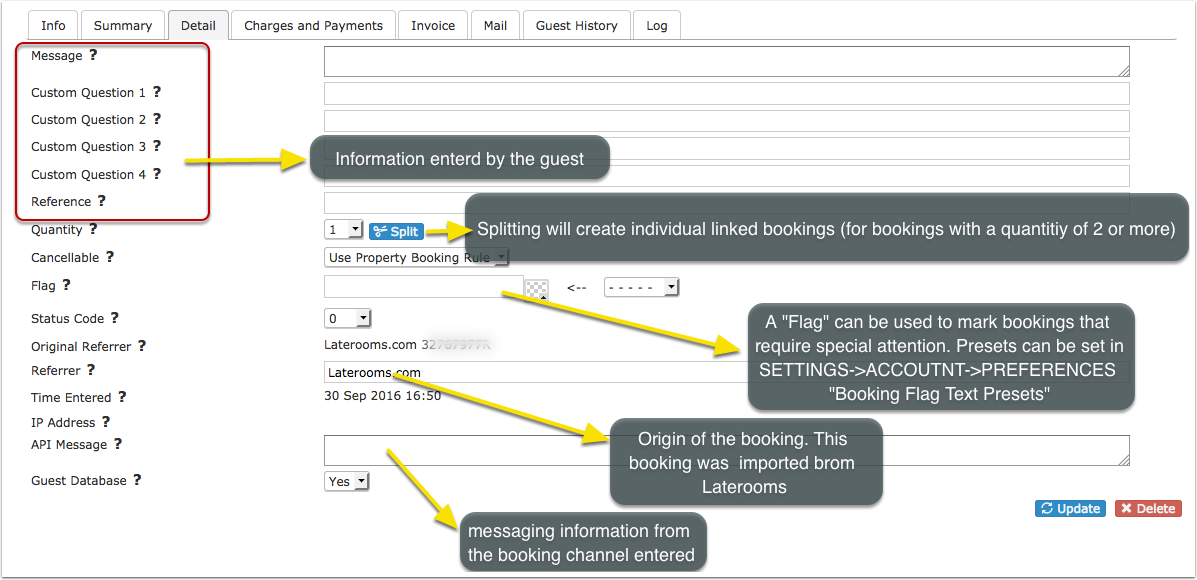Click the Flag text input field
The height and width of the screenshot is (580, 1197).
[424, 286]
